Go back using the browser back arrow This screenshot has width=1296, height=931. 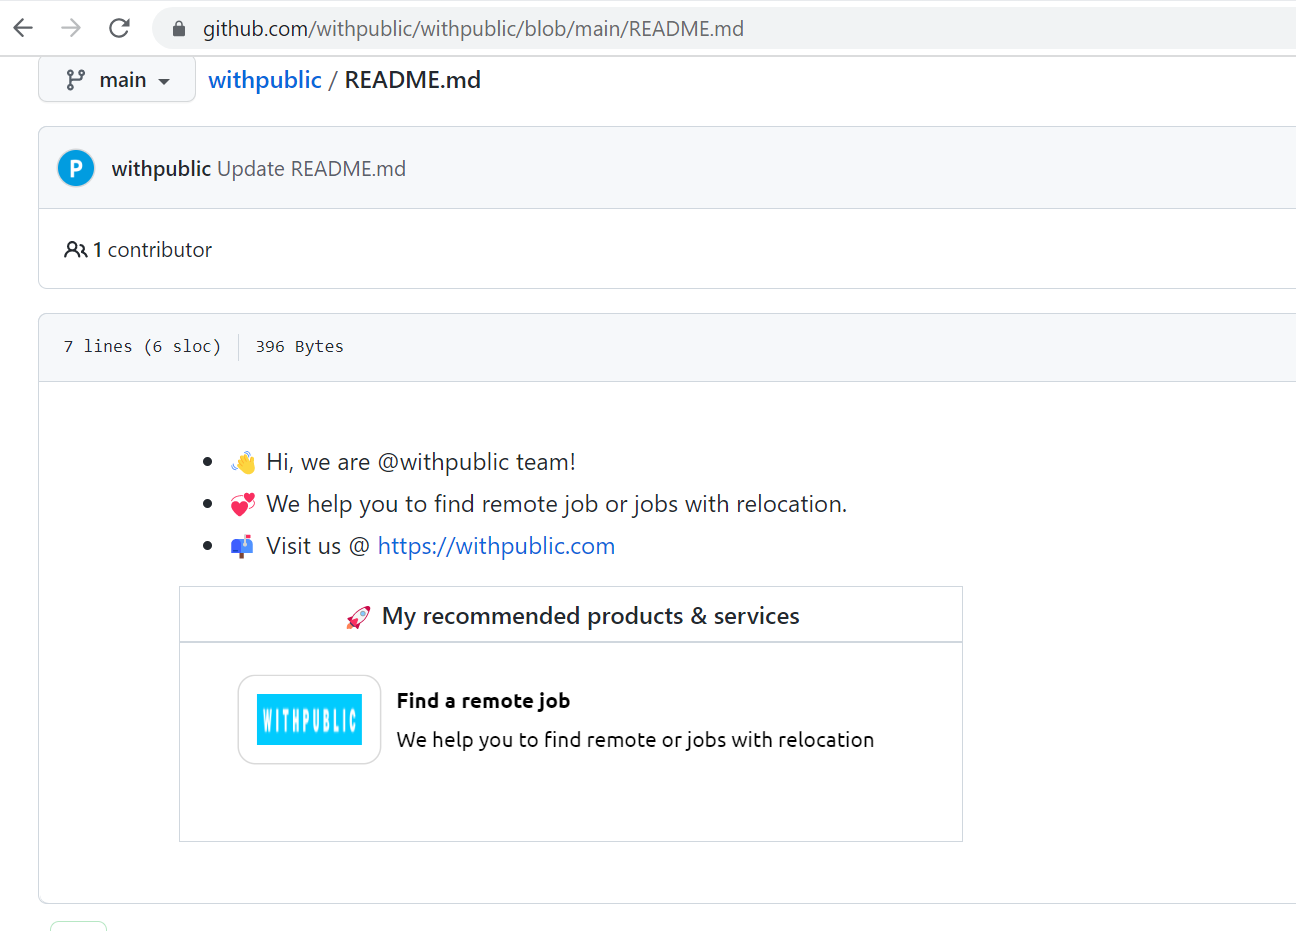23,28
